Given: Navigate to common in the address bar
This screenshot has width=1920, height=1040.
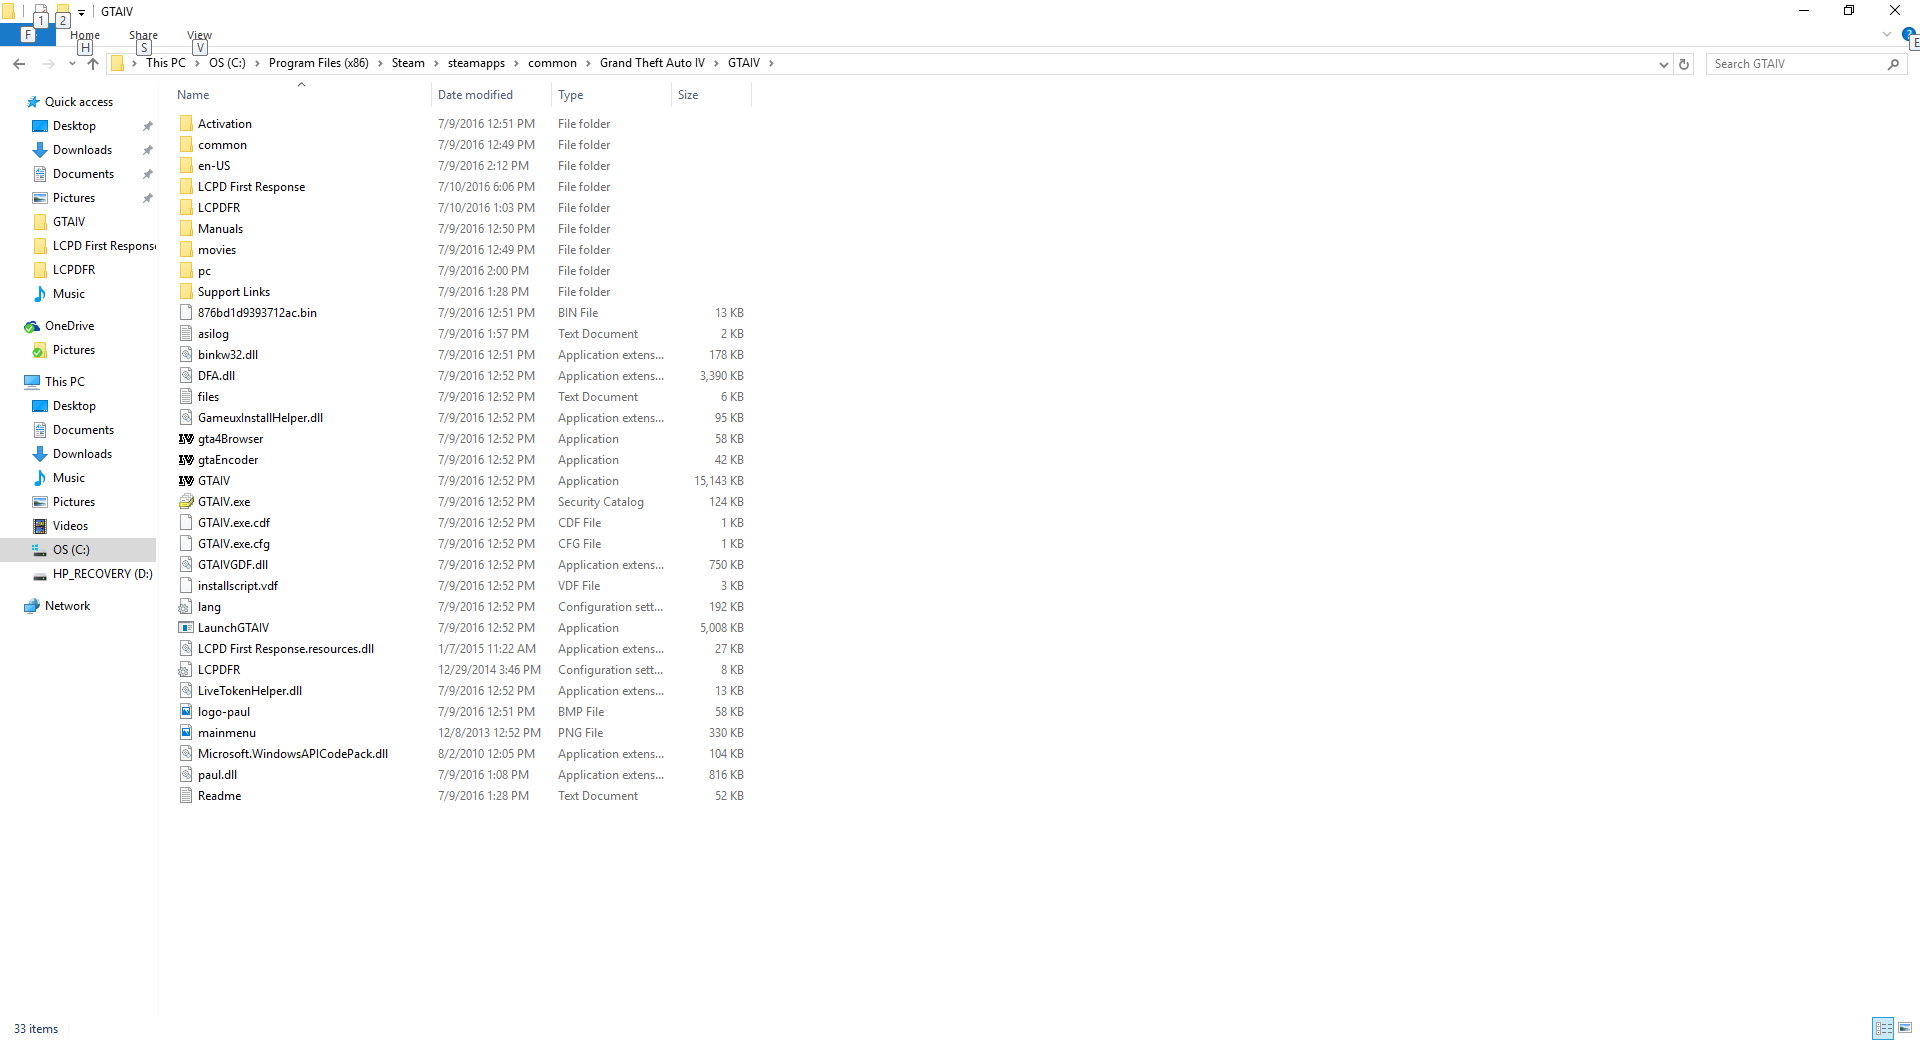Looking at the screenshot, I should point(552,63).
